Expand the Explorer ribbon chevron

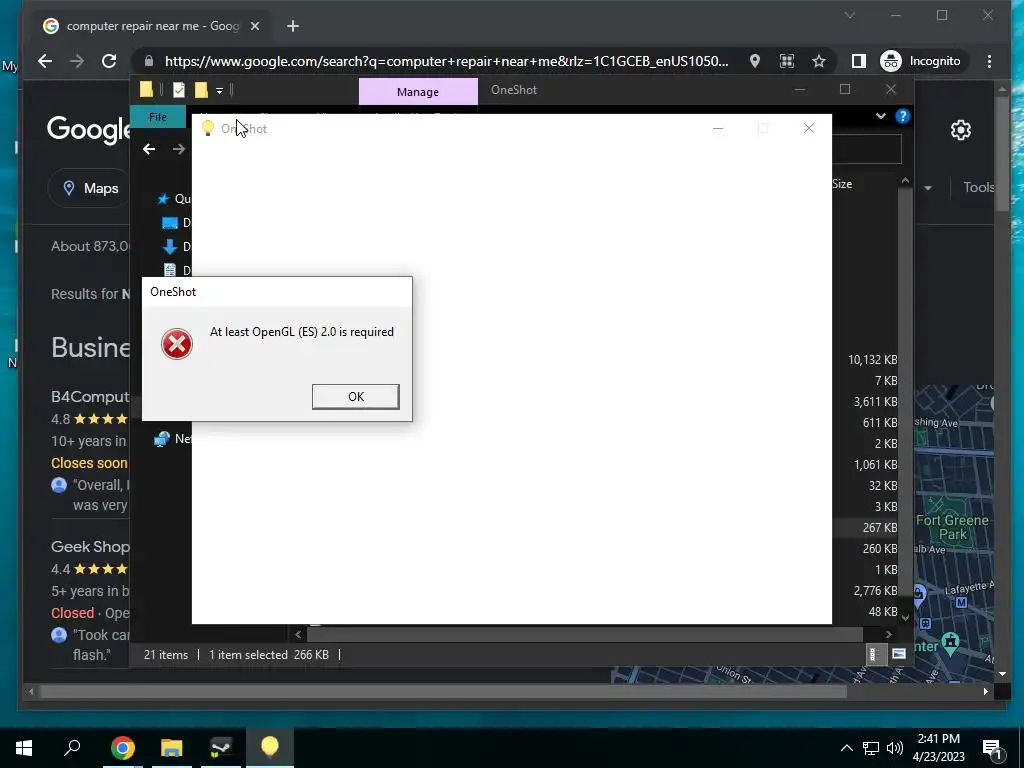[x=880, y=116]
